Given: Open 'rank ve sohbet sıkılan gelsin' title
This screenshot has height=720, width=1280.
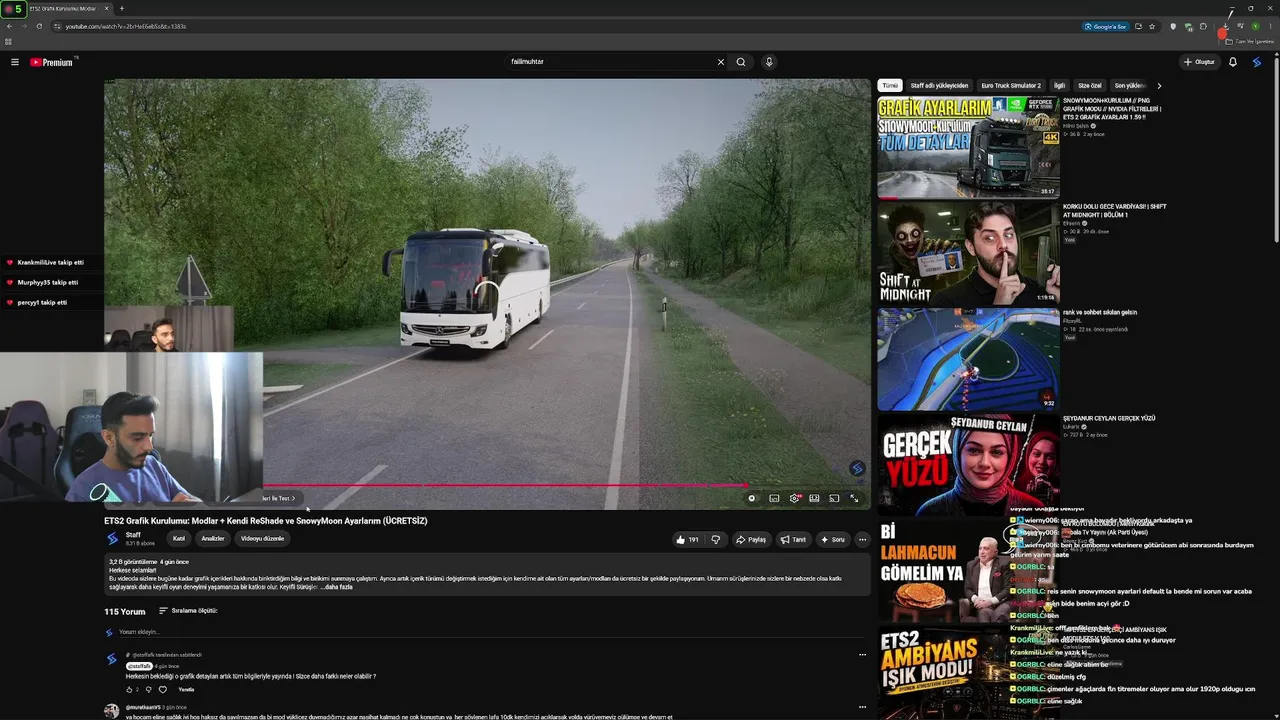Looking at the screenshot, I should pyautogui.click(x=1100, y=312).
